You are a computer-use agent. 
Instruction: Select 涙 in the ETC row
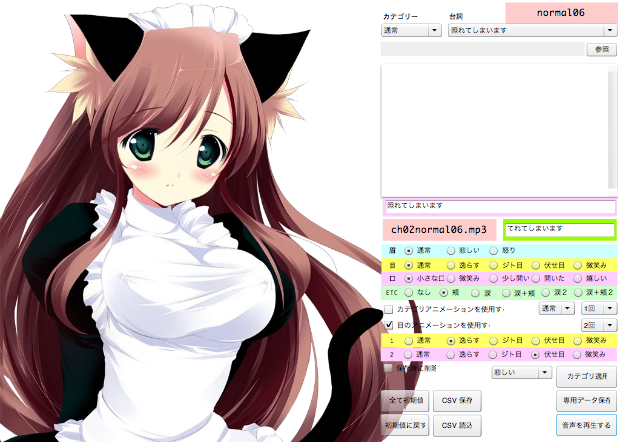pos(476,293)
